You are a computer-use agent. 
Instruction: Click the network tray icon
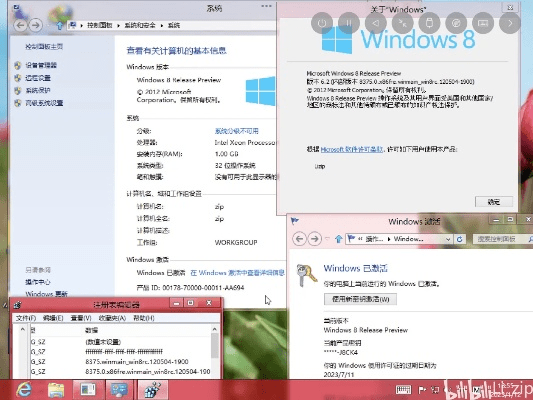[x=435, y=389]
